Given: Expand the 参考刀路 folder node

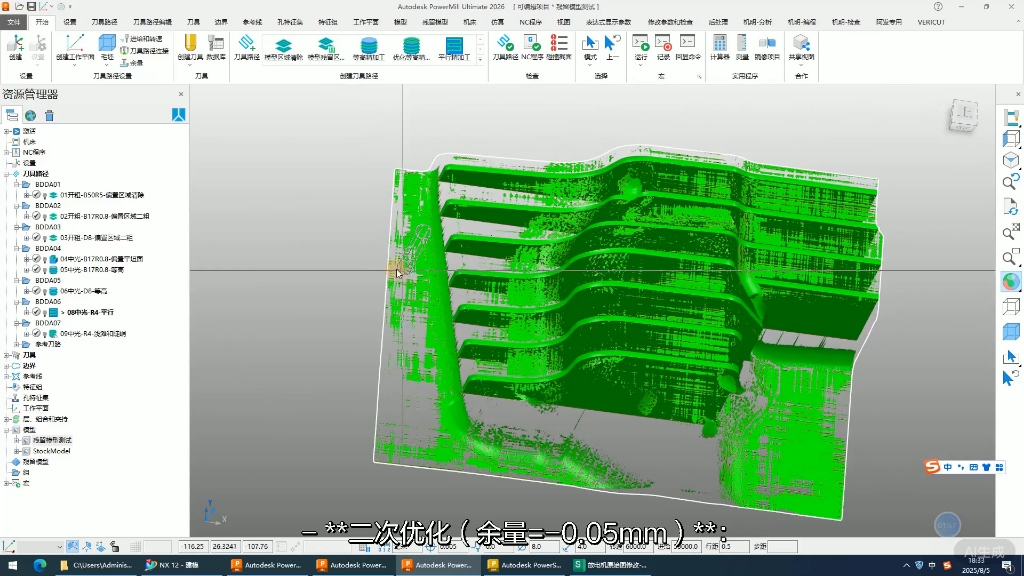Looking at the screenshot, I should [x=17, y=344].
